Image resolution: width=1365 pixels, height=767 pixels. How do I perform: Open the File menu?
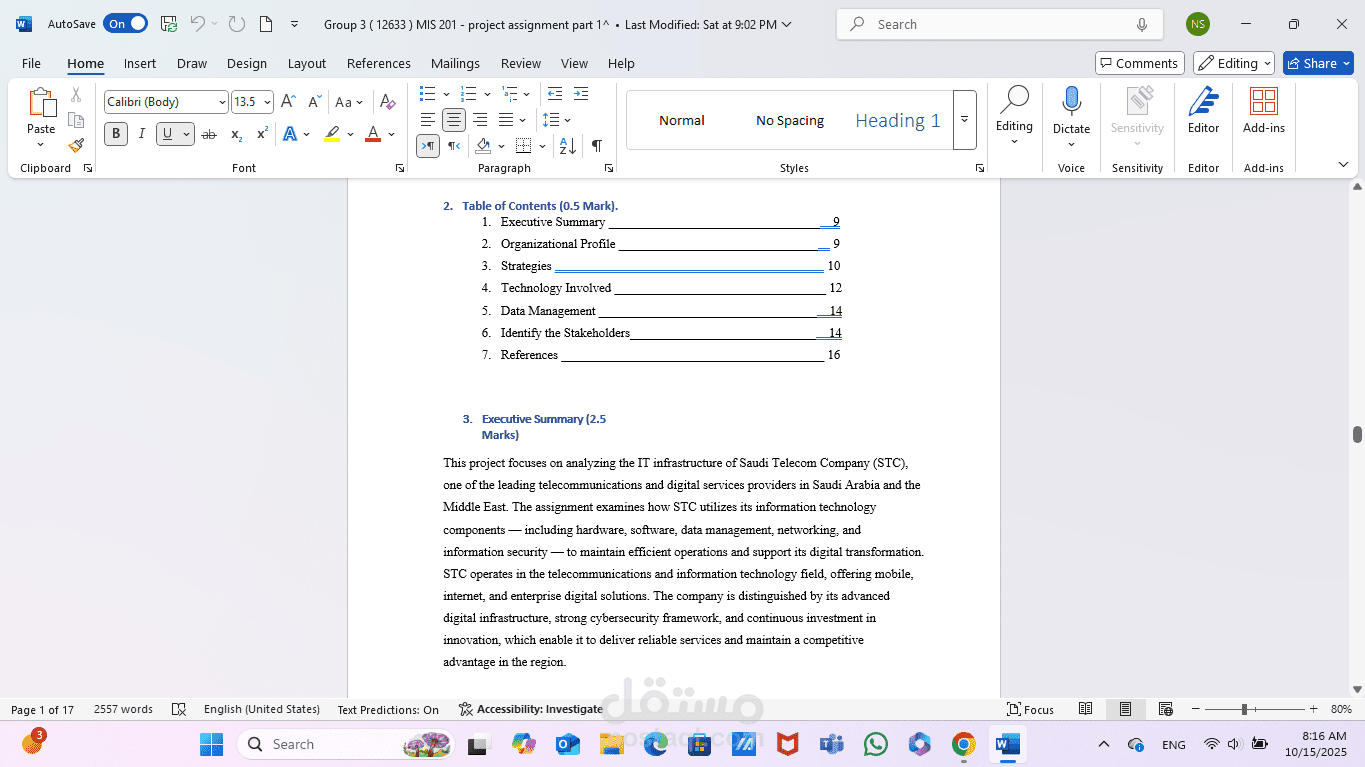click(32, 63)
